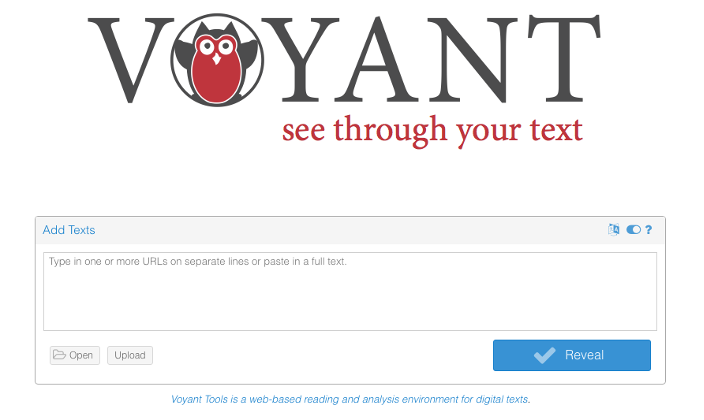
Task: Click the letter Y in the VOYANT wordmark
Action: point(300,58)
